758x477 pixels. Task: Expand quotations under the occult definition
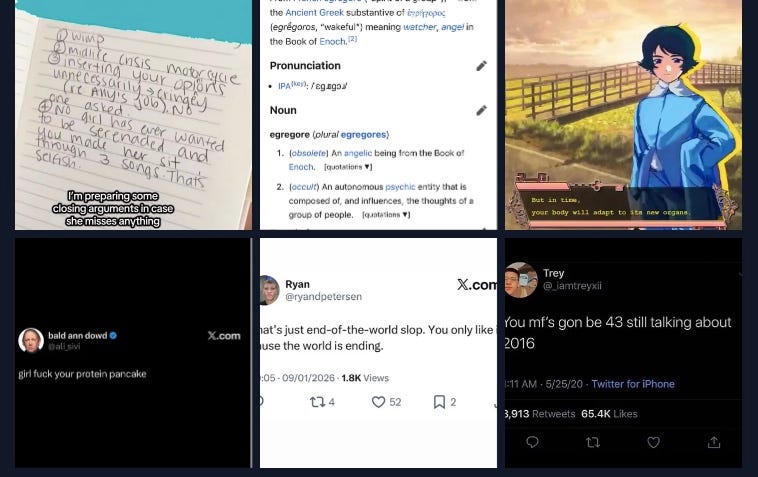pos(386,215)
